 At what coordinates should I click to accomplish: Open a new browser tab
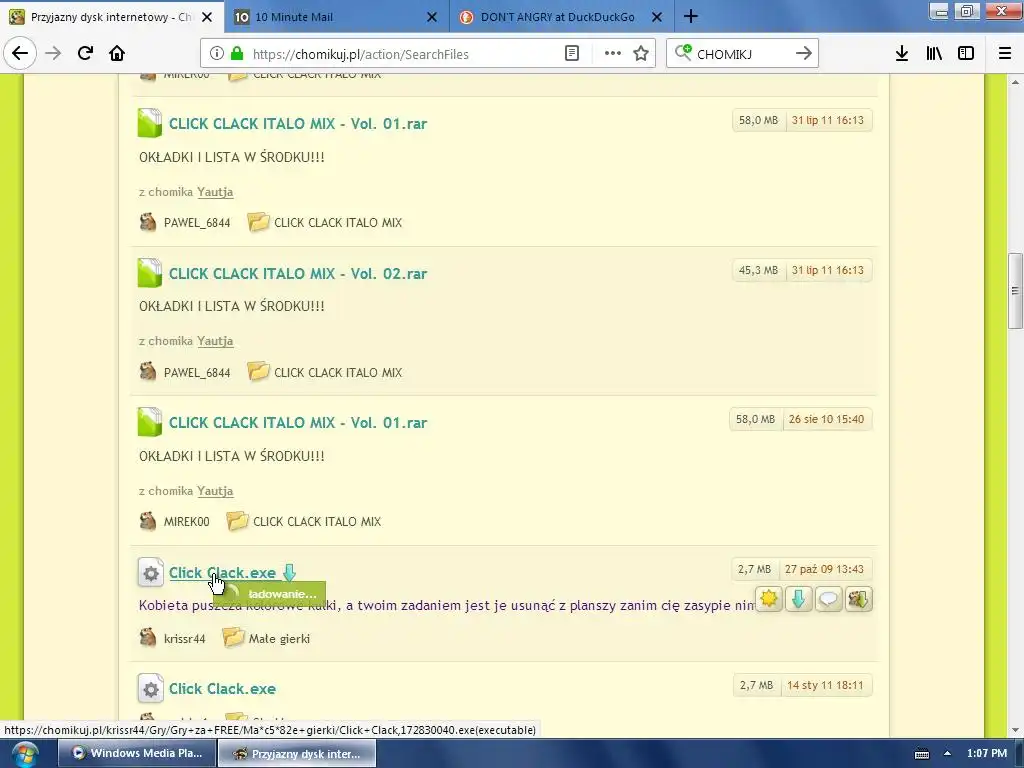pos(691,17)
